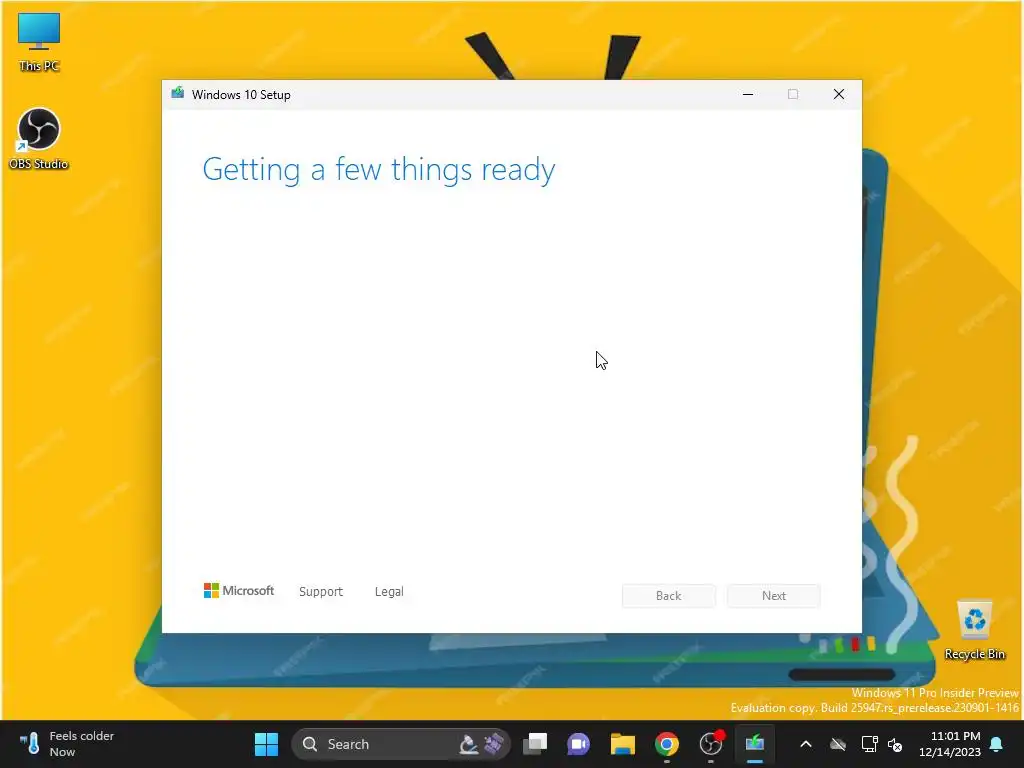The width and height of the screenshot is (1024, 768).
Task: Click the Microsoft logo in Setup
Action: point(239,591)
